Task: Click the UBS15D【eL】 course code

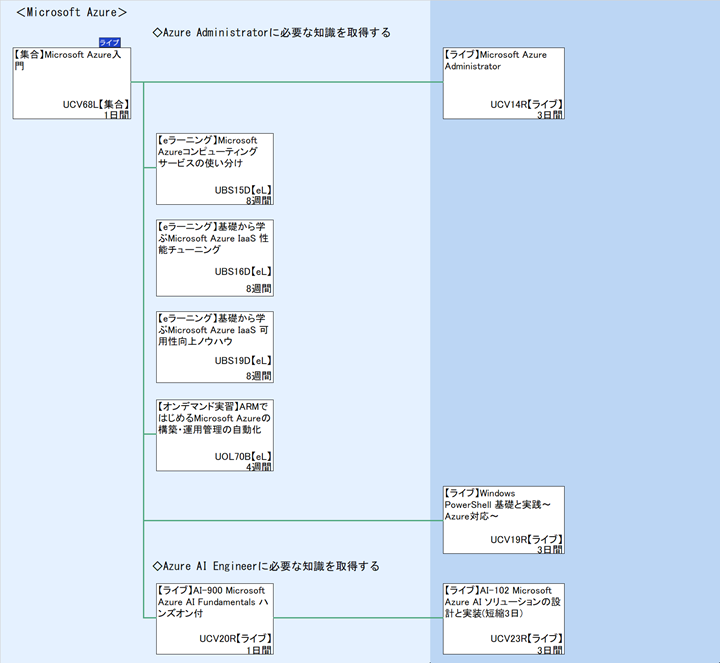Action: (x=243, y=190)
